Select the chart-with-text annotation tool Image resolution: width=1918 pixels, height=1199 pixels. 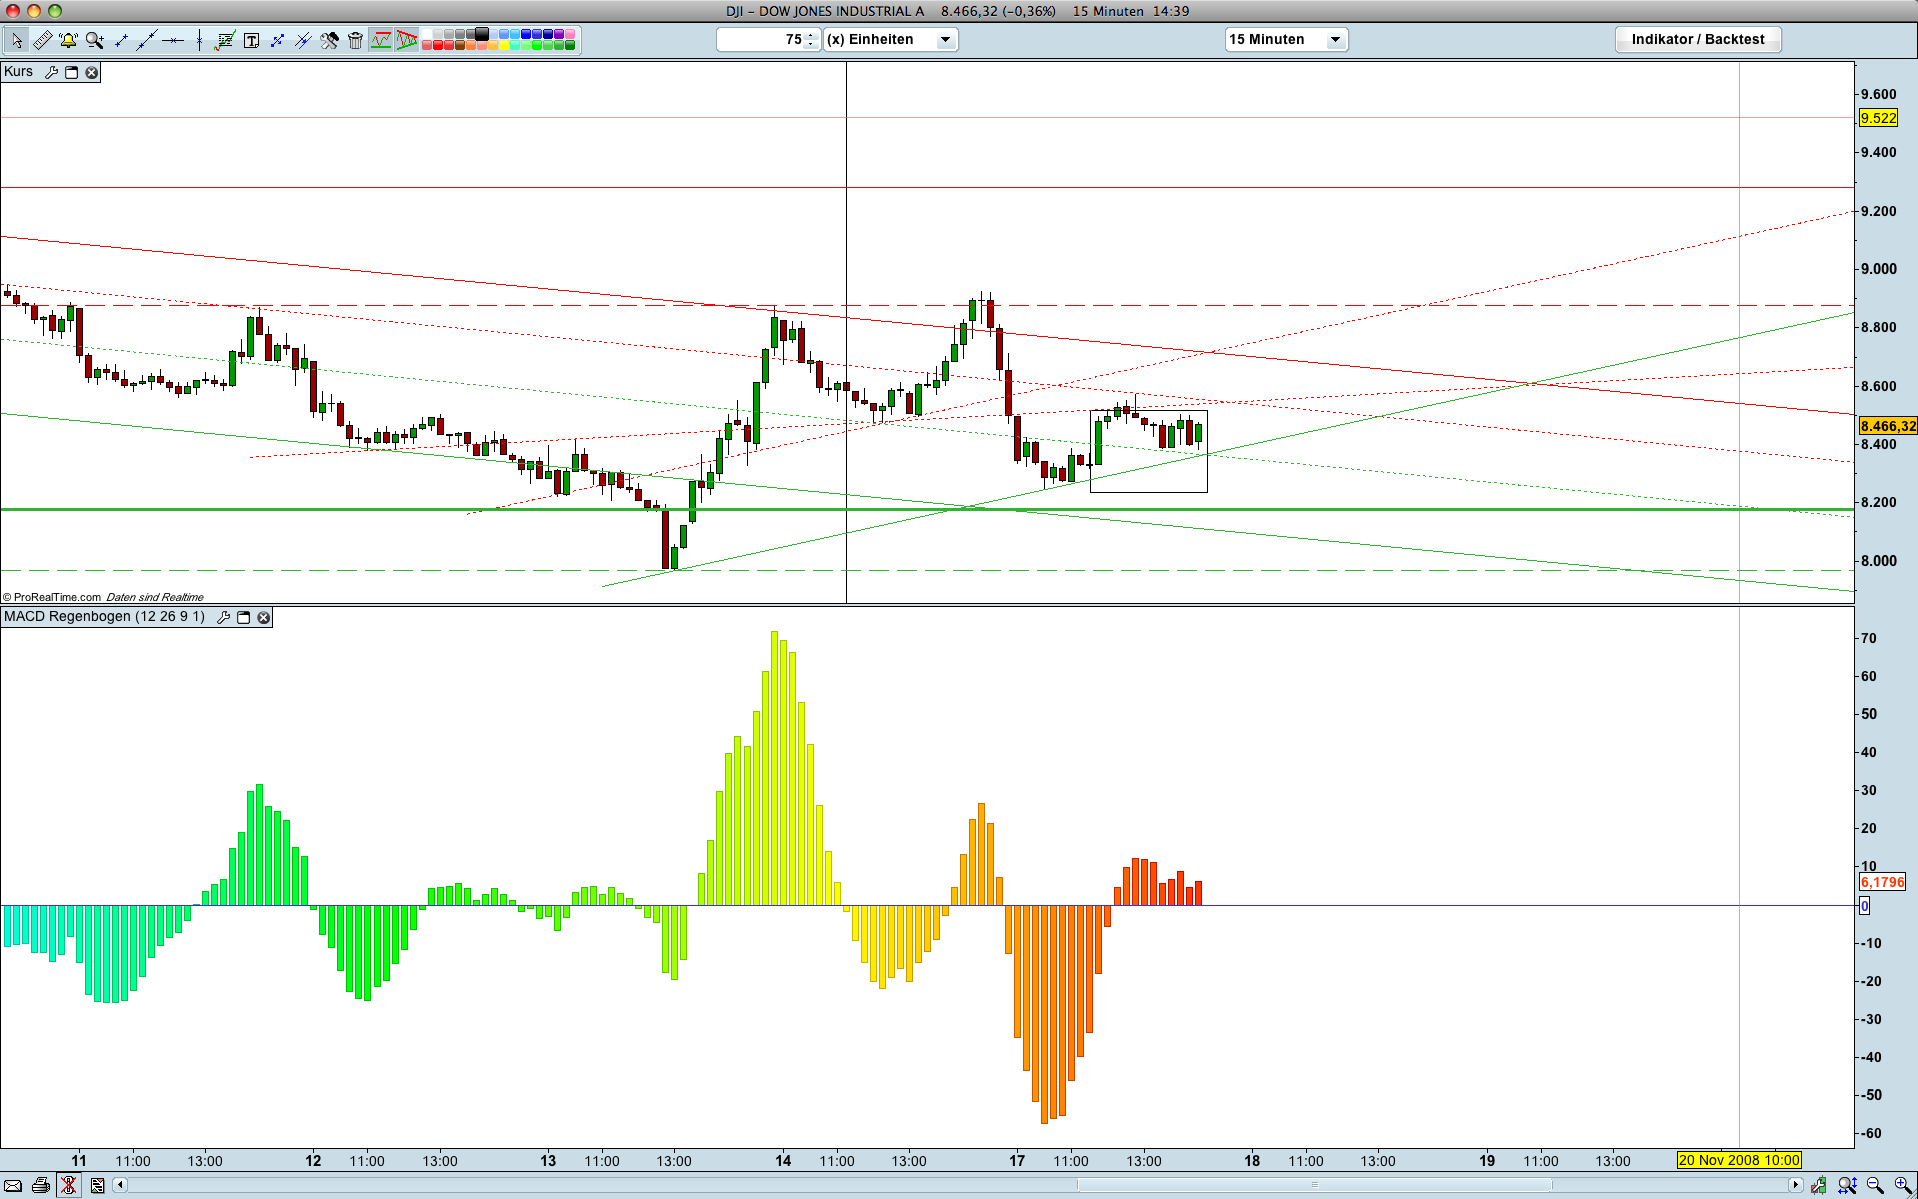click(225, 40)
